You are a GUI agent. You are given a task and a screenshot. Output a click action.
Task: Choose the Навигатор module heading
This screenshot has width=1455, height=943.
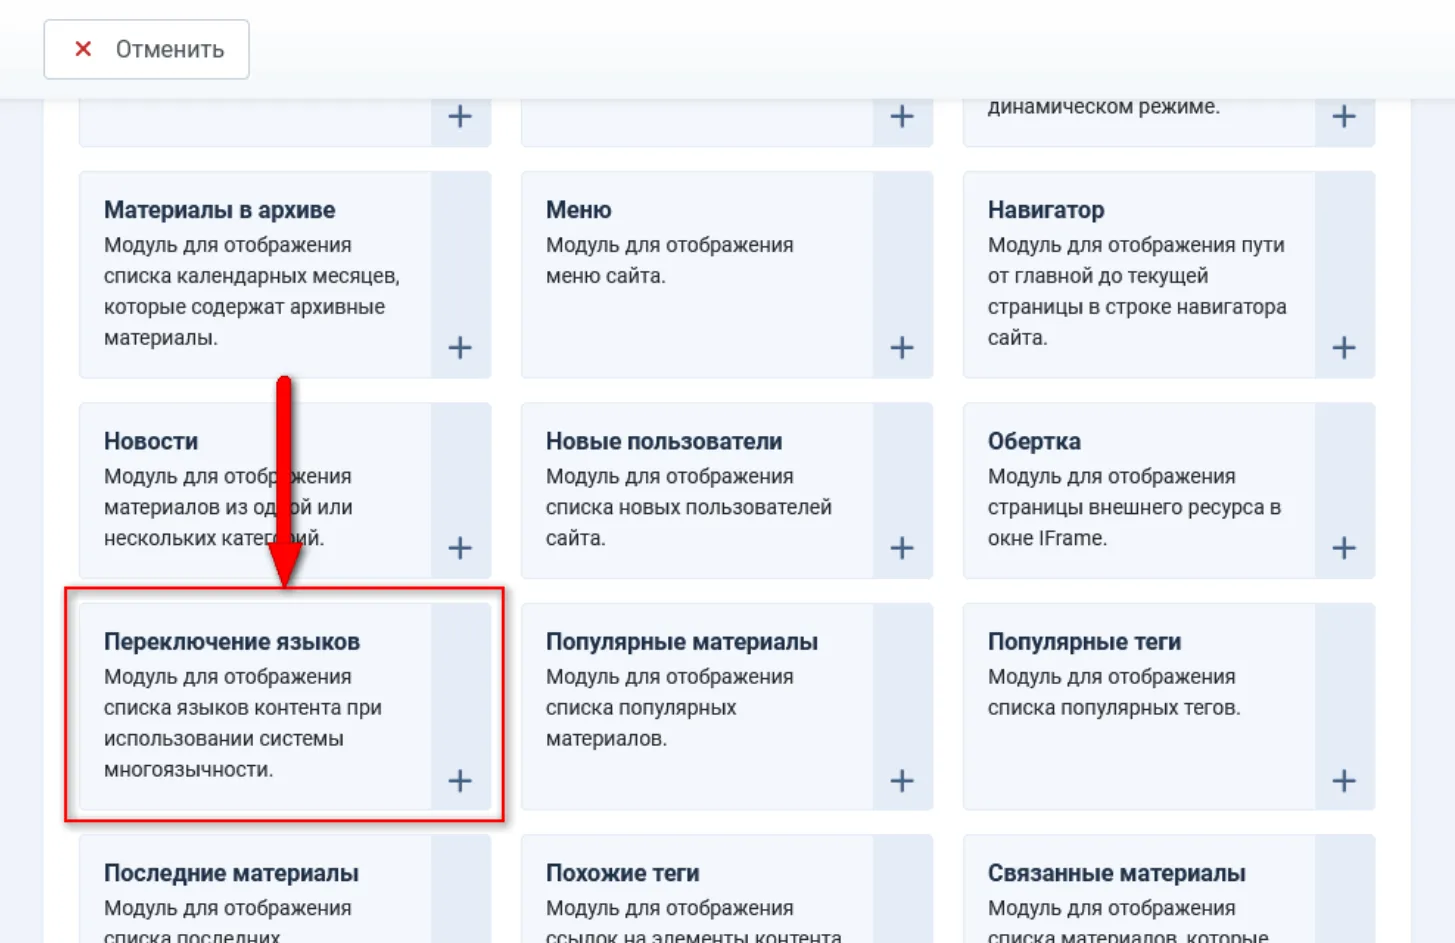point(1045,210)
